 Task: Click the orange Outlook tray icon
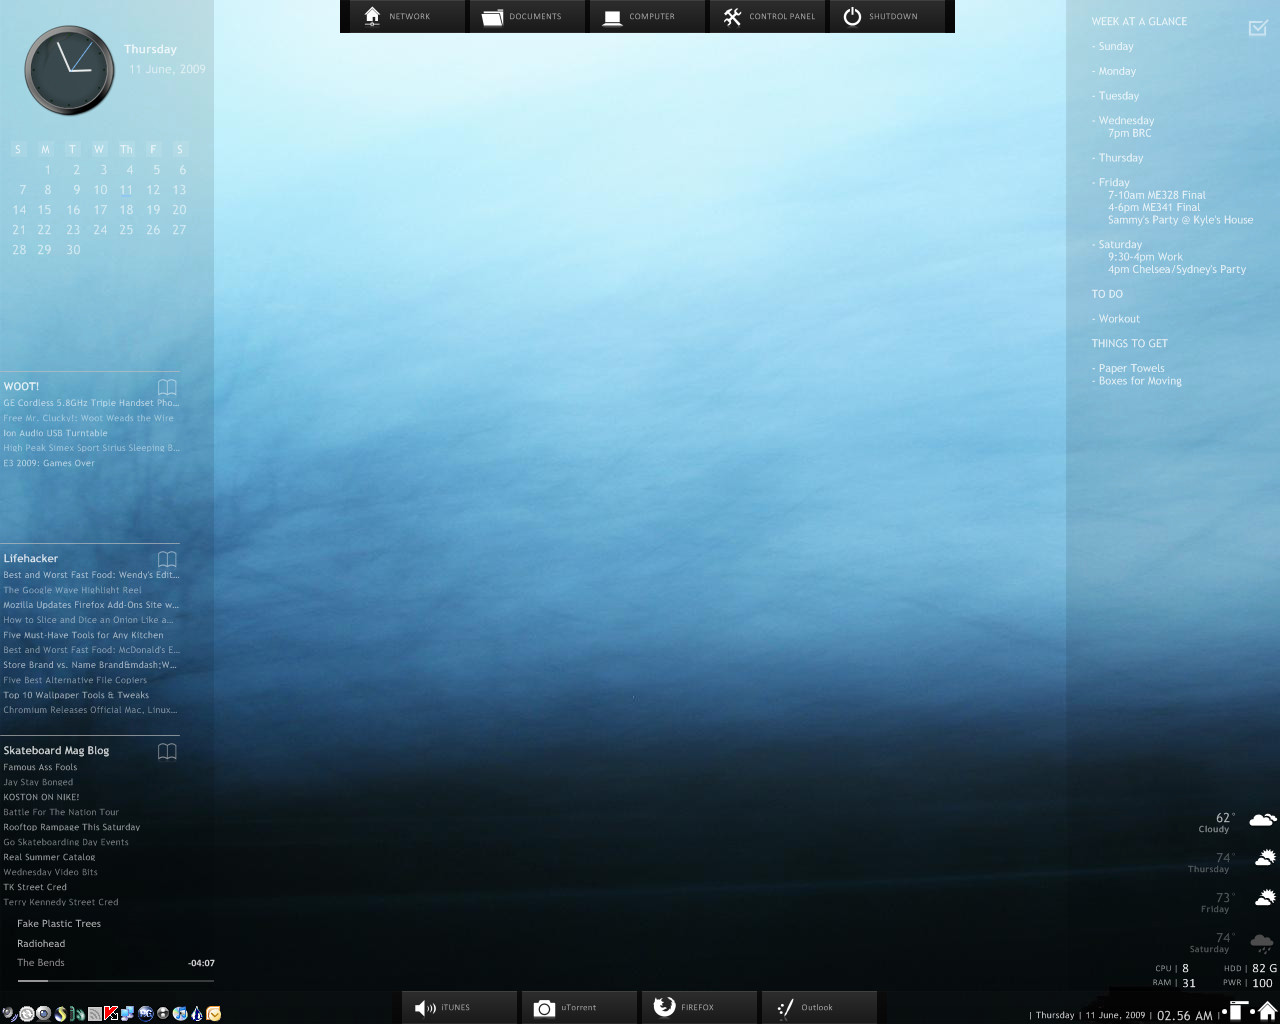pyautogui.click(x=213, y=1013)
